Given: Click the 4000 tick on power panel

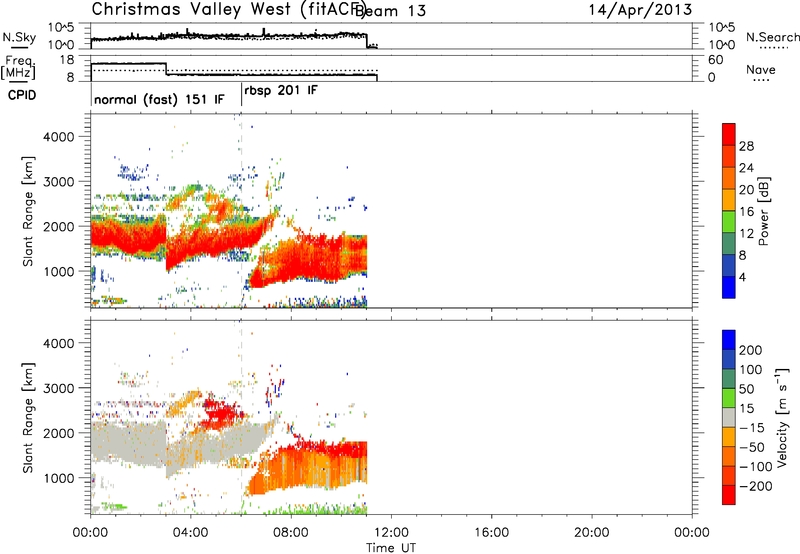Looking at the screenshot, I should coord(58,137).
